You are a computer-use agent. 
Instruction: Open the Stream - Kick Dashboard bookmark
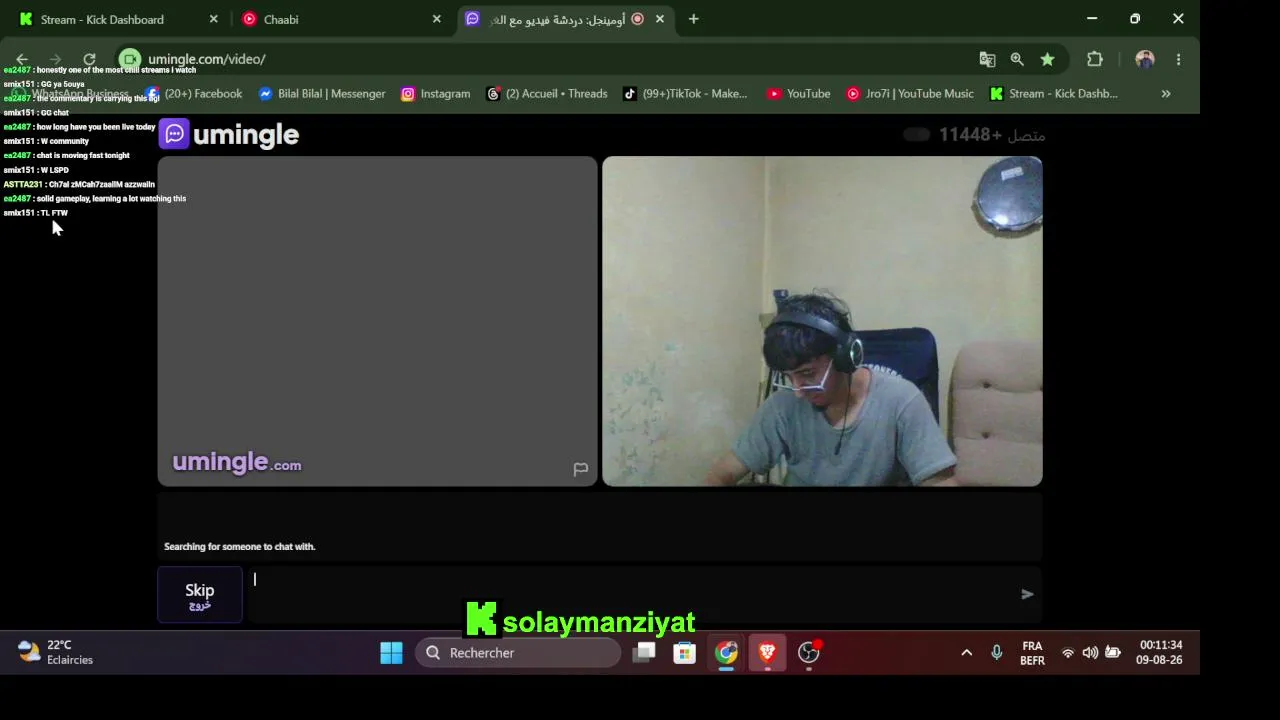tap(1054, 93)
